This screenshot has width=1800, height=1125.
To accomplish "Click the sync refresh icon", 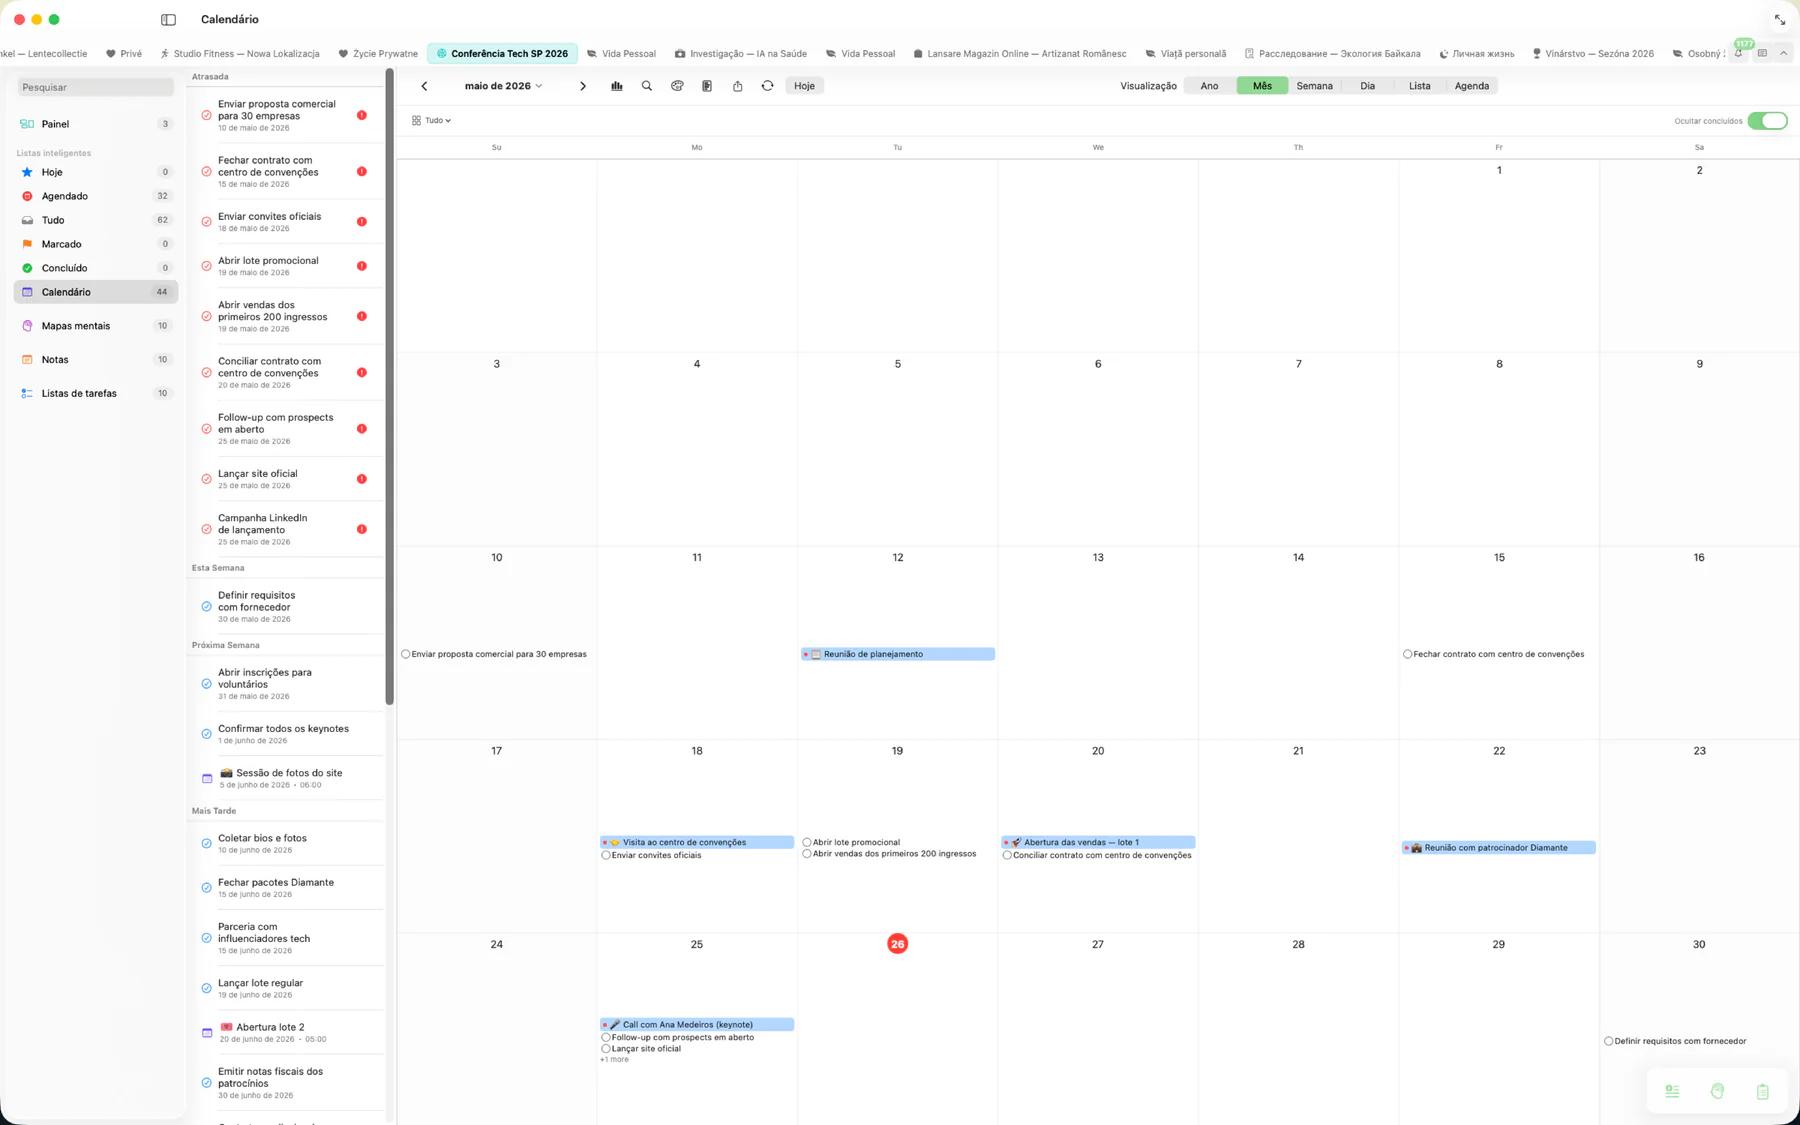I will click(767, 86).
